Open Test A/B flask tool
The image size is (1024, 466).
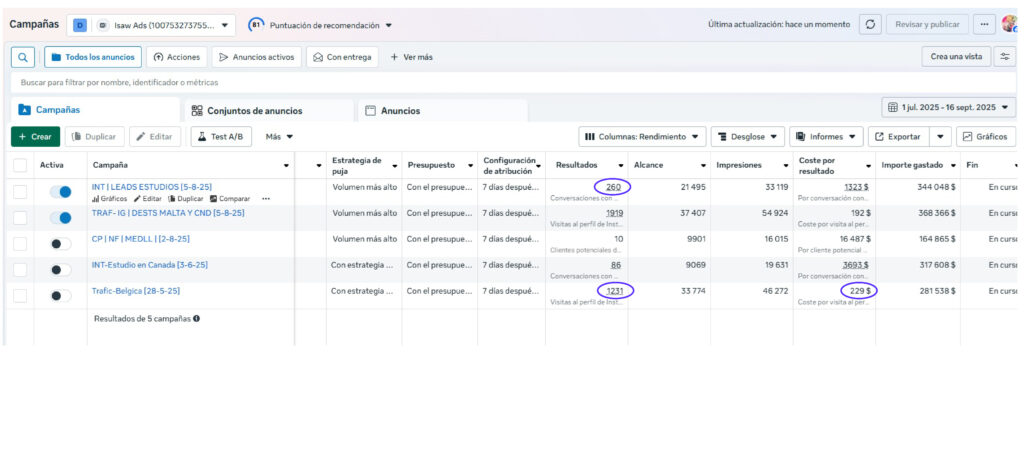(x=221, y=136)
